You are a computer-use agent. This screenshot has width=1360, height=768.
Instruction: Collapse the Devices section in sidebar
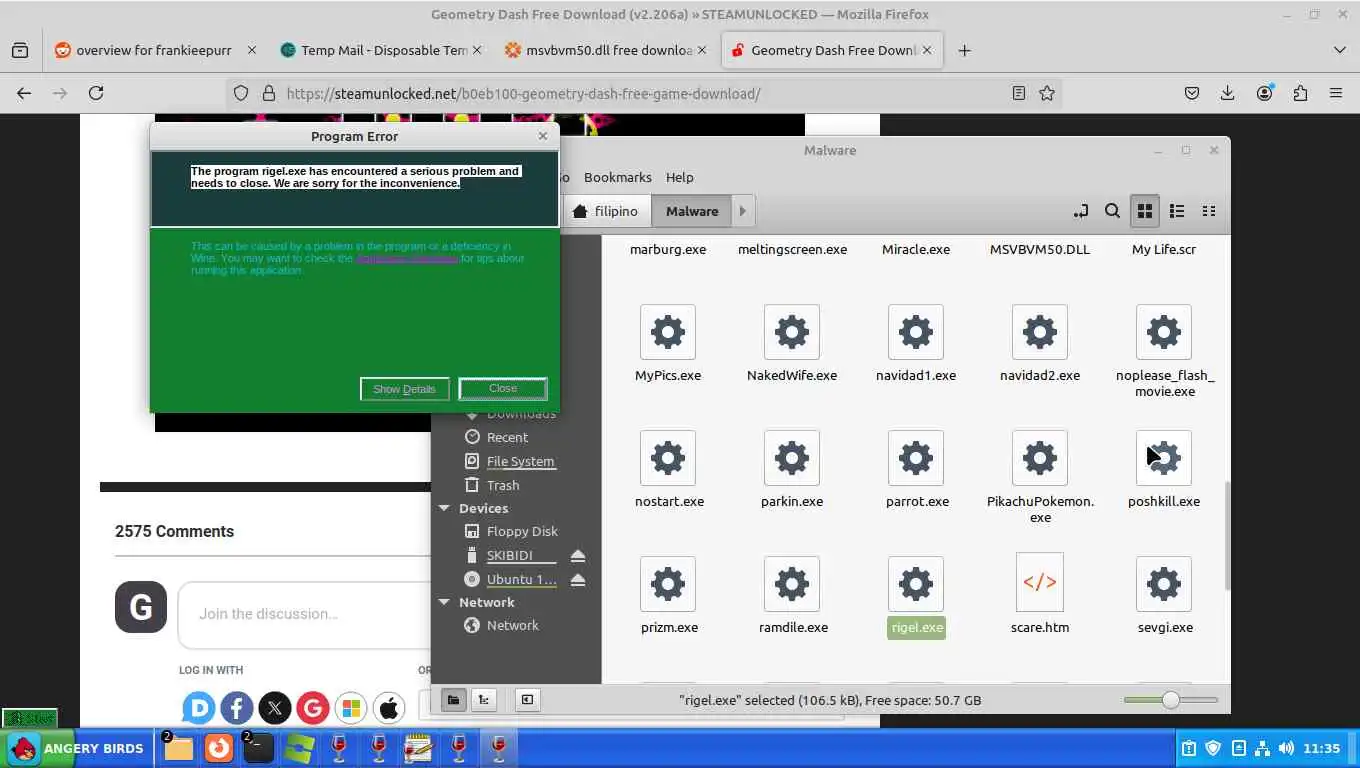444,508
